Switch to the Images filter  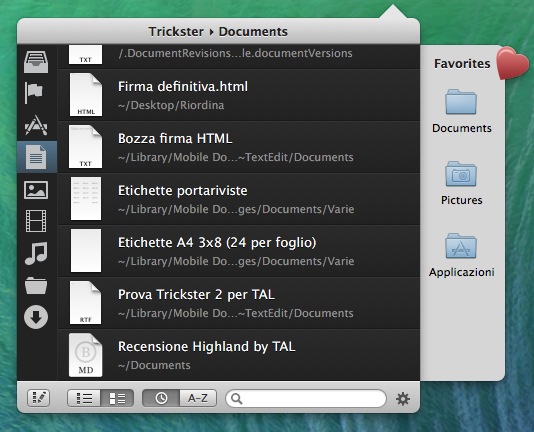click(36, 190)
